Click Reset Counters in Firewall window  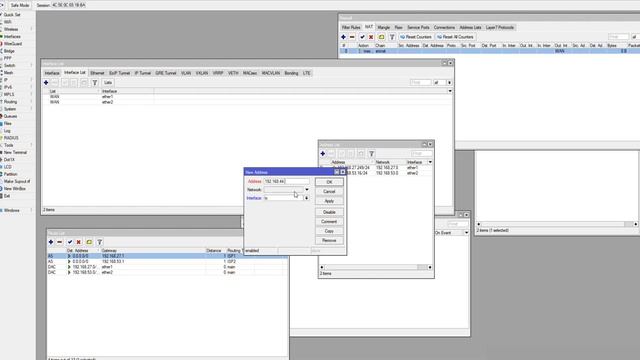coord(416,37)
